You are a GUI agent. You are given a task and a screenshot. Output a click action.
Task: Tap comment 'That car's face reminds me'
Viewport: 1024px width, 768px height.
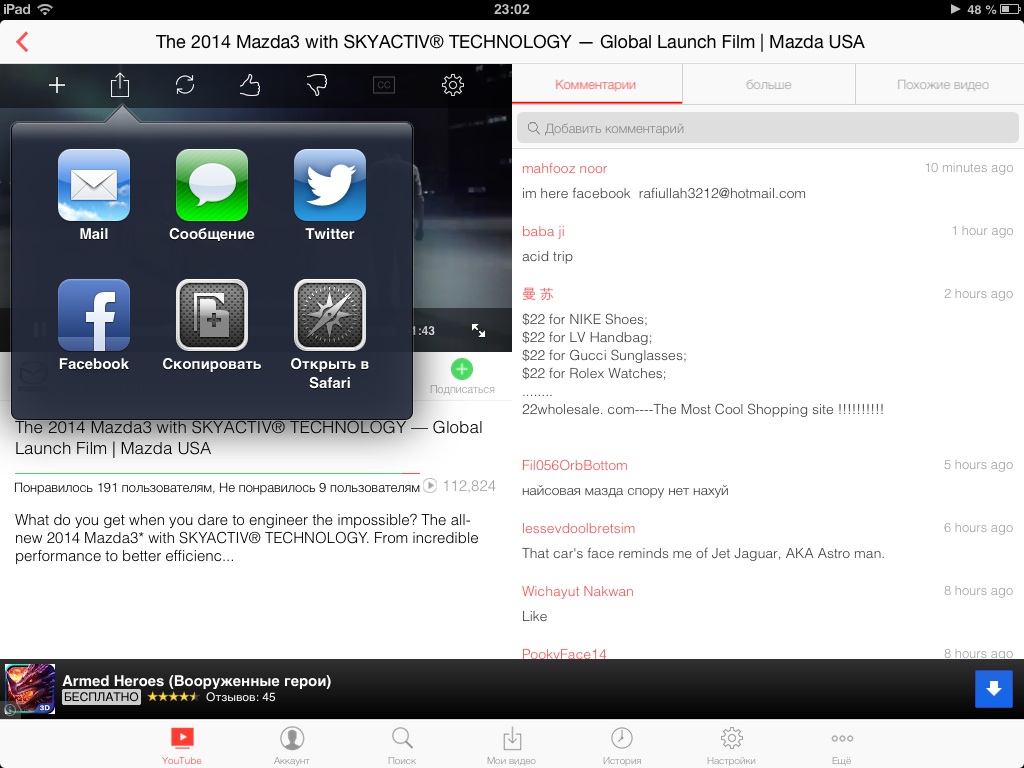pyautogui.click(x=703, y=553)
